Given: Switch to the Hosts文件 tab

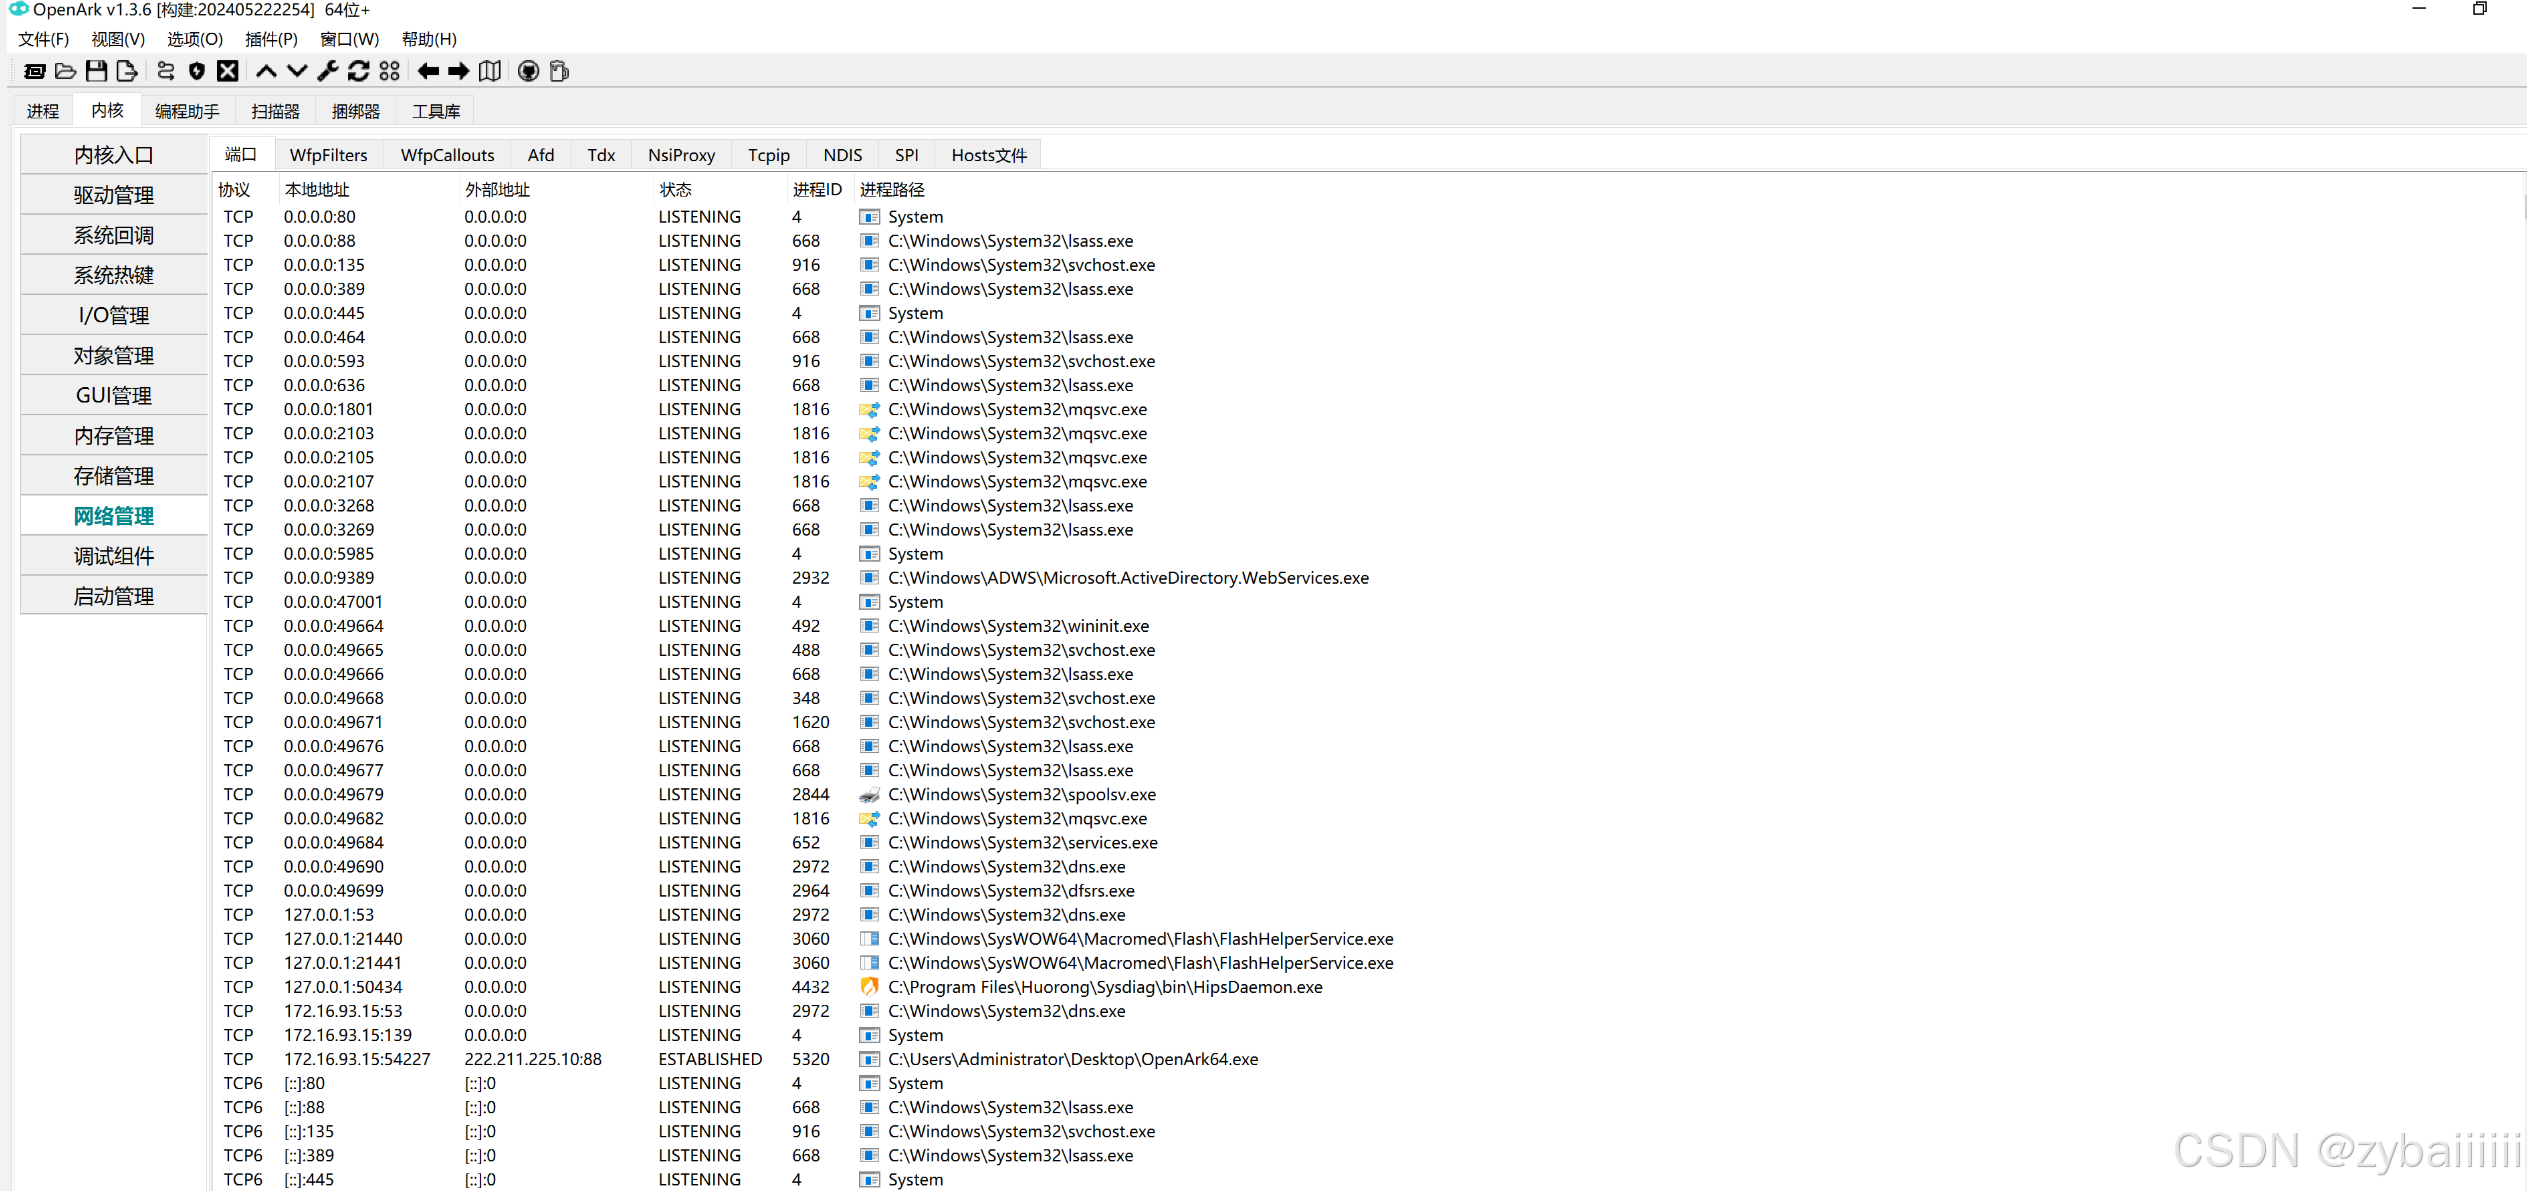Looking at the screenshot, I should (x=988, y=155).
